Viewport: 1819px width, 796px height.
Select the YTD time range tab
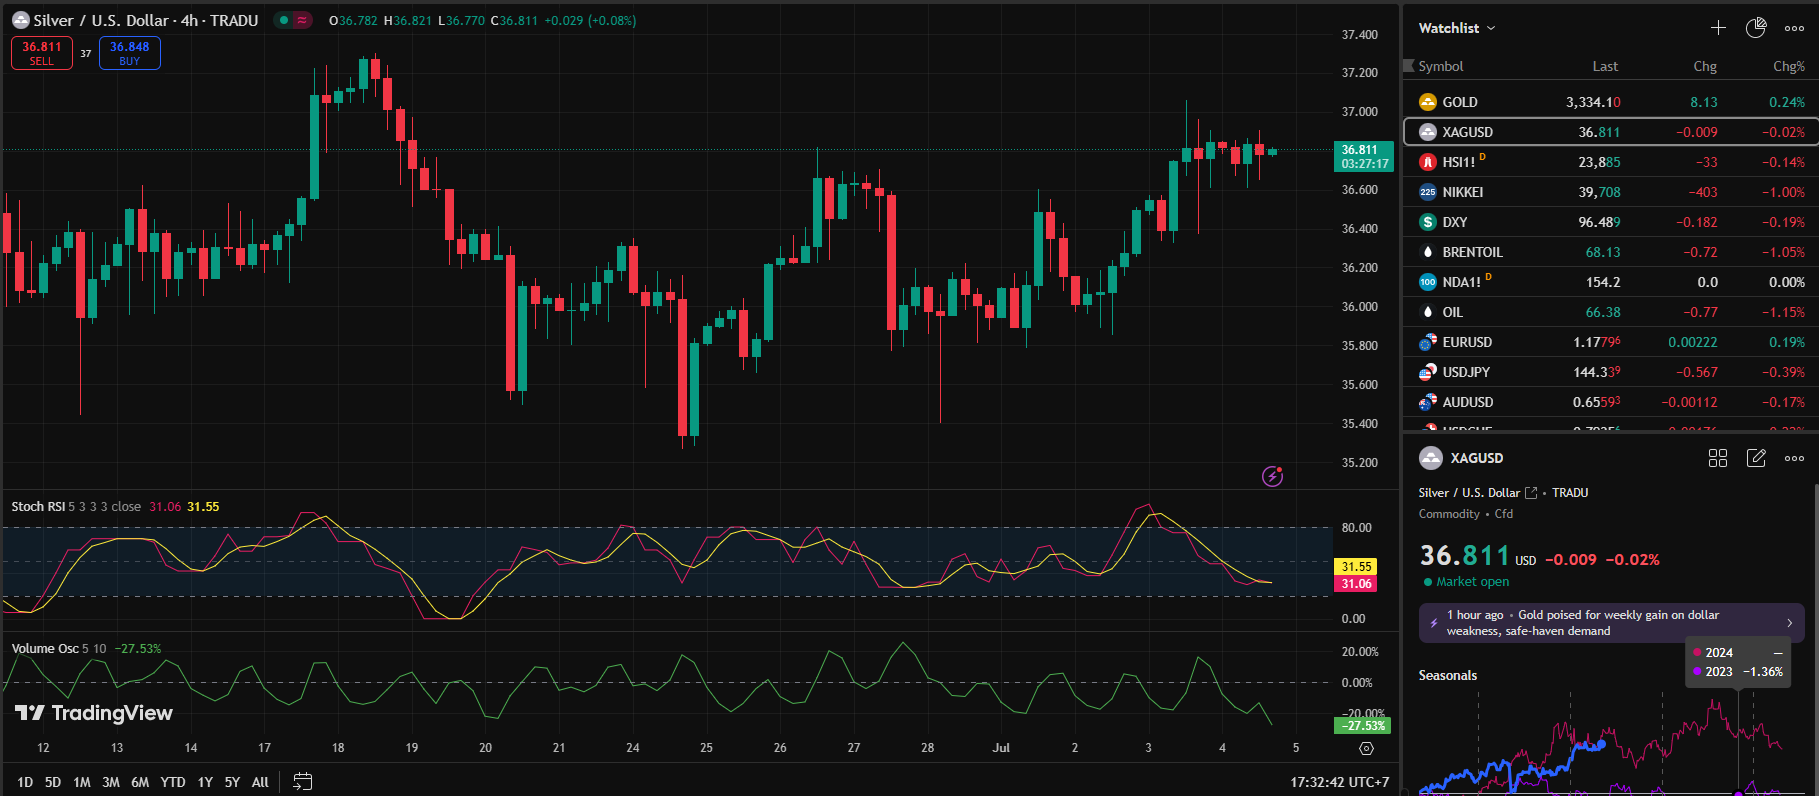pos(173,782)
